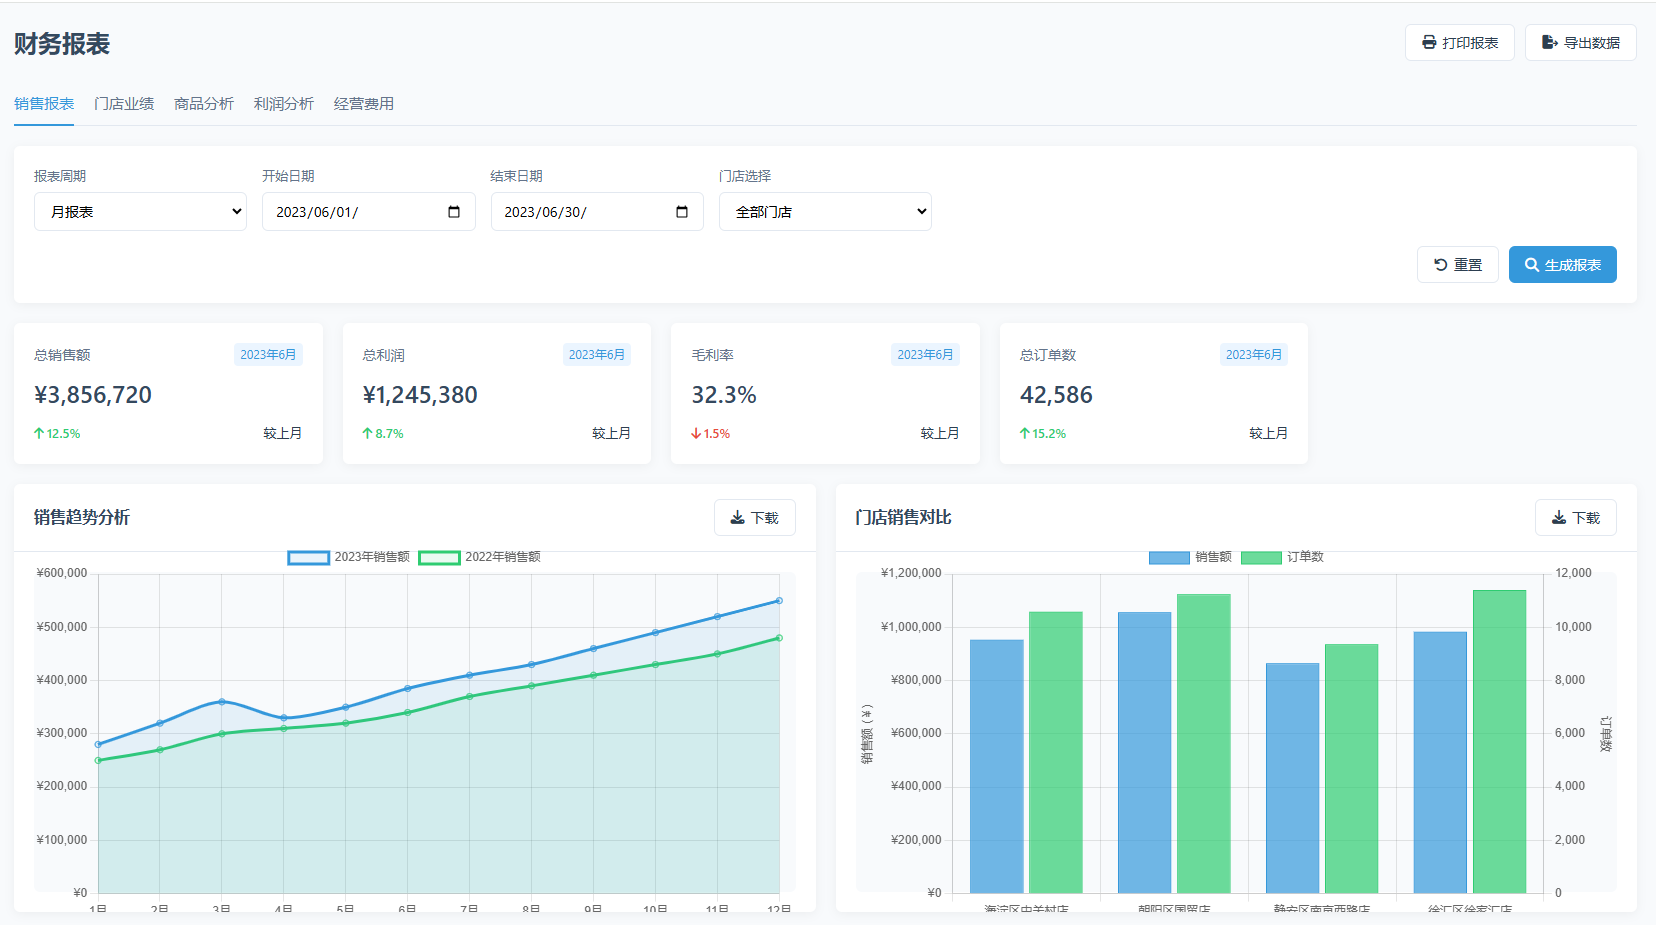
Task: Click the blue 销售额 legend swatch
Action: click(1169, 557)
